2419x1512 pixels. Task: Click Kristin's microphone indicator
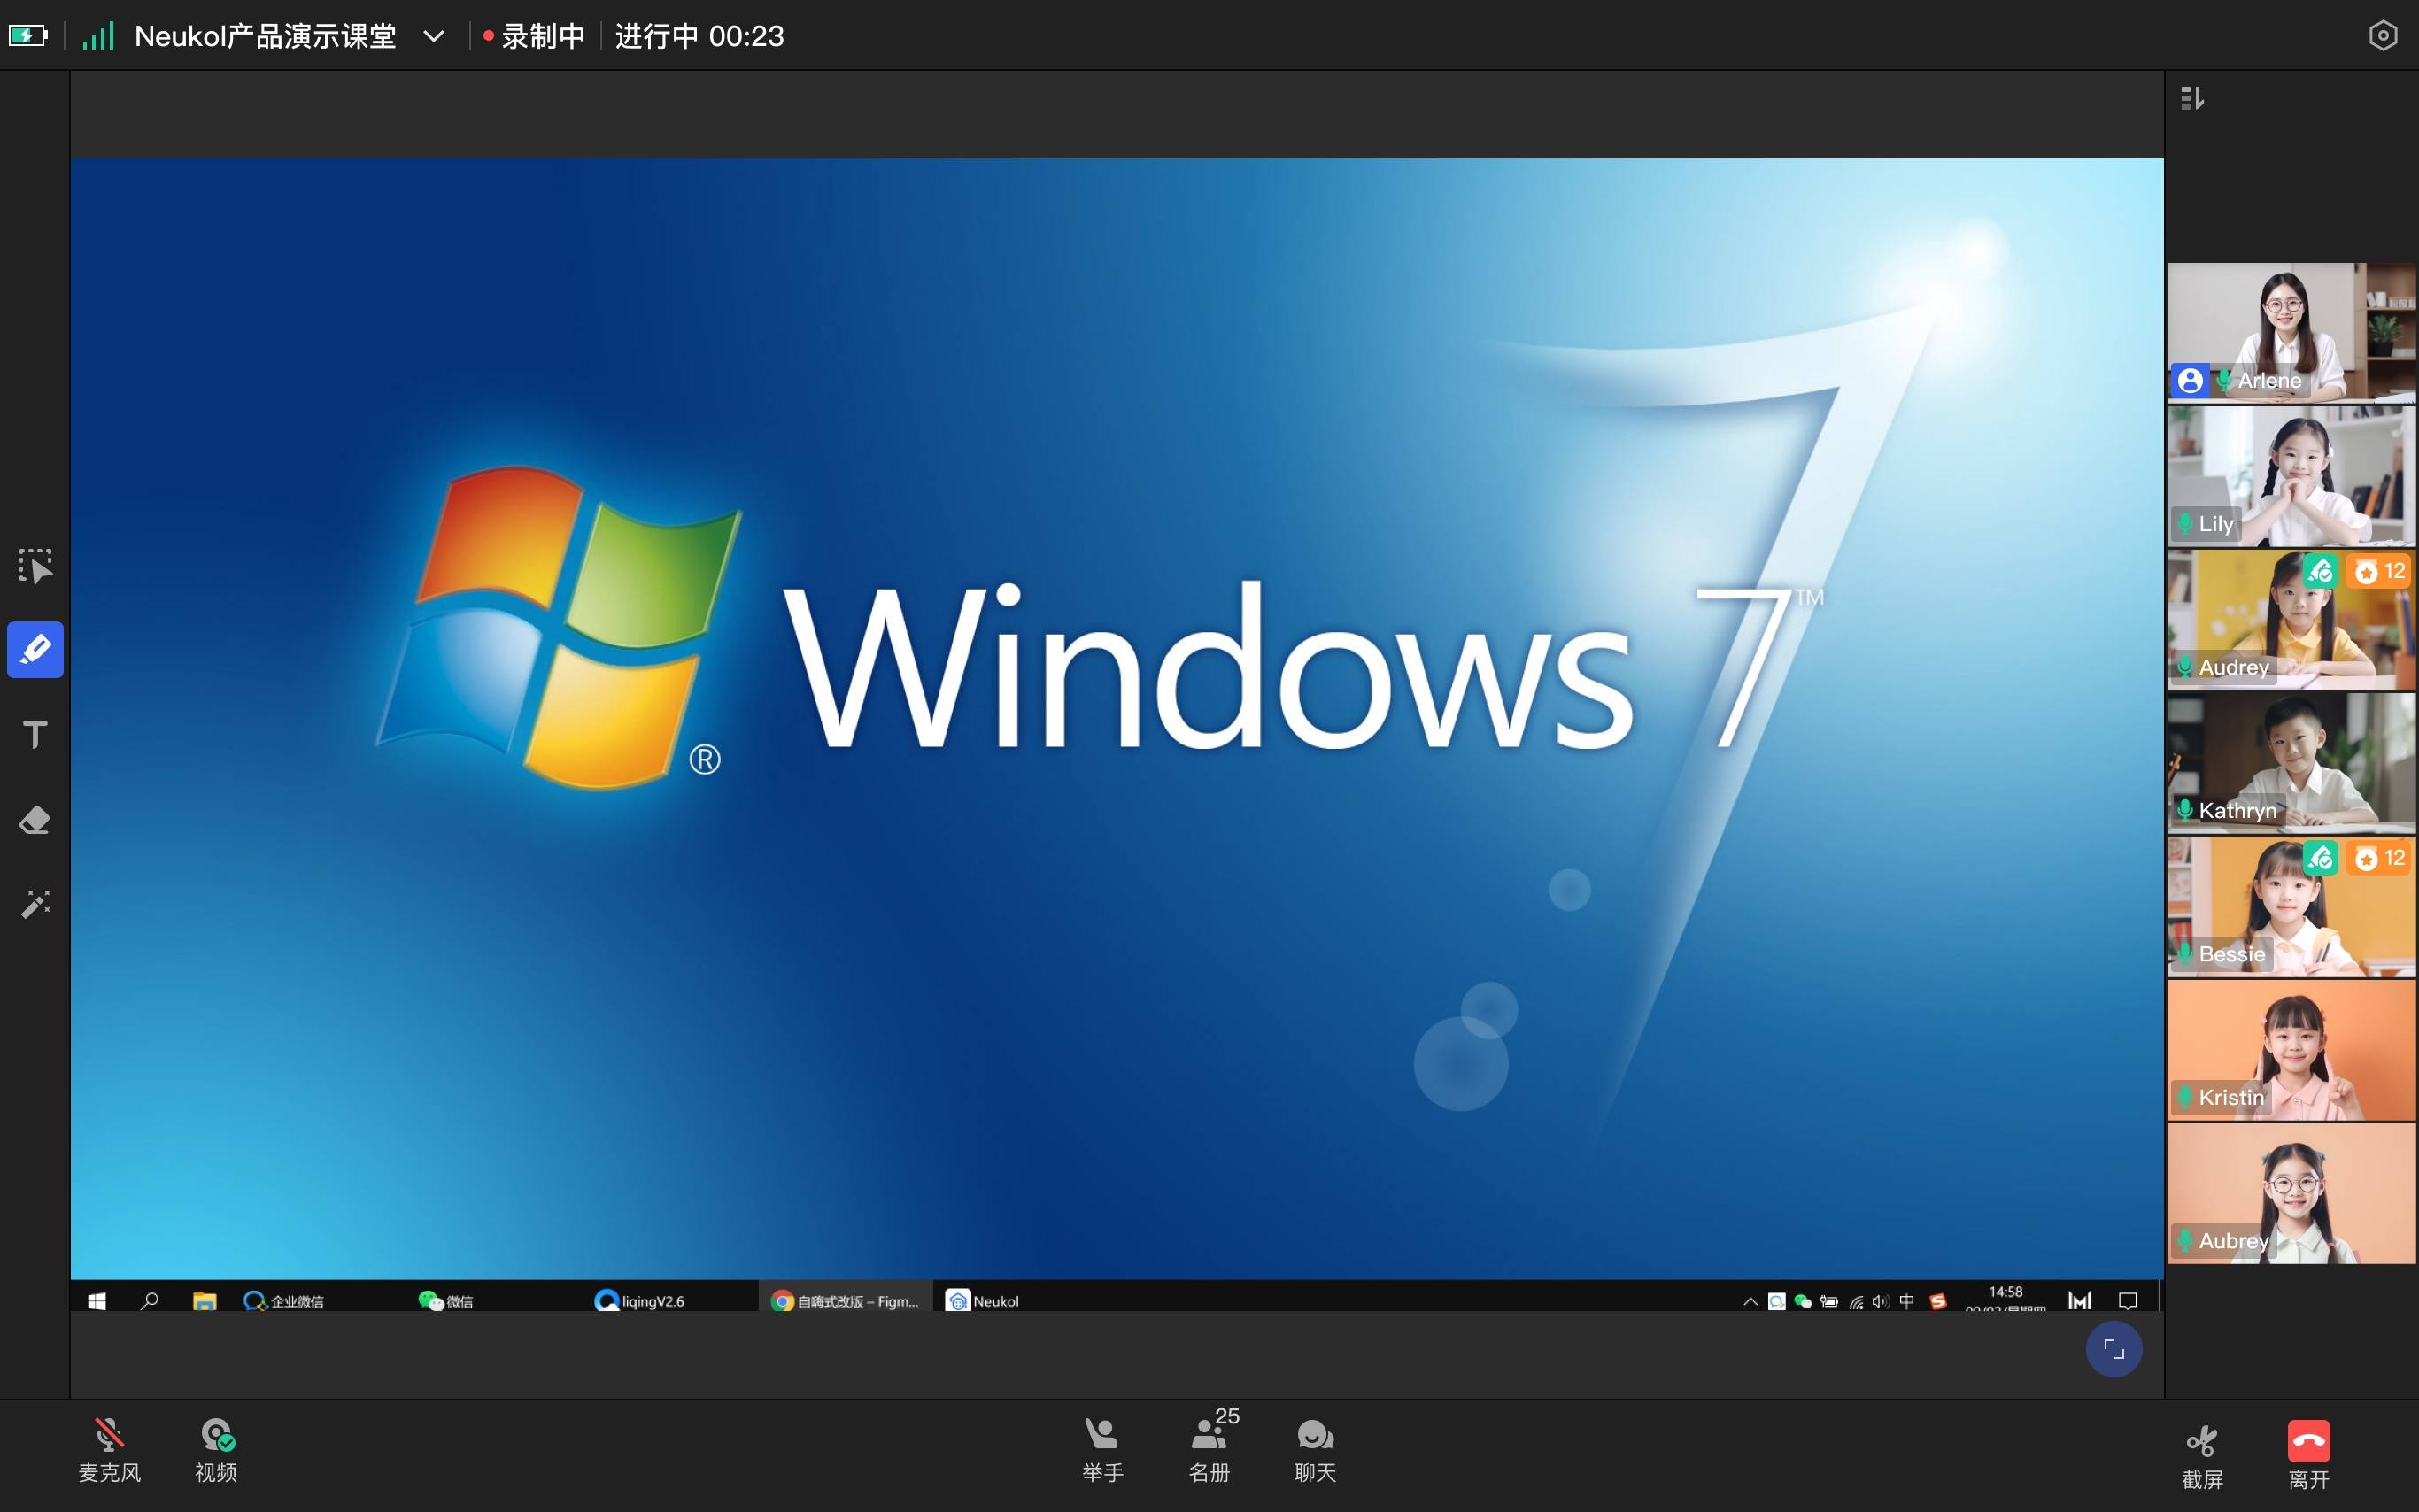pos(2185,1098)
